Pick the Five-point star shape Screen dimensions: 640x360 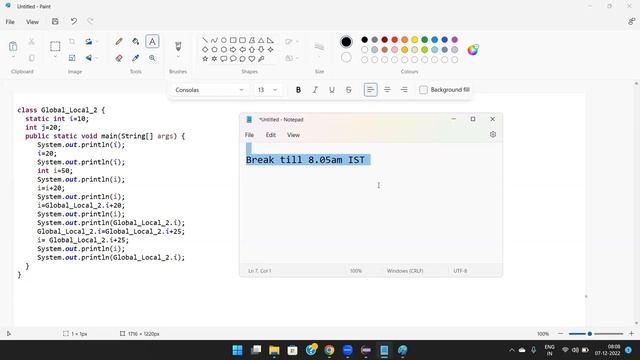click(x=205, y=59)
